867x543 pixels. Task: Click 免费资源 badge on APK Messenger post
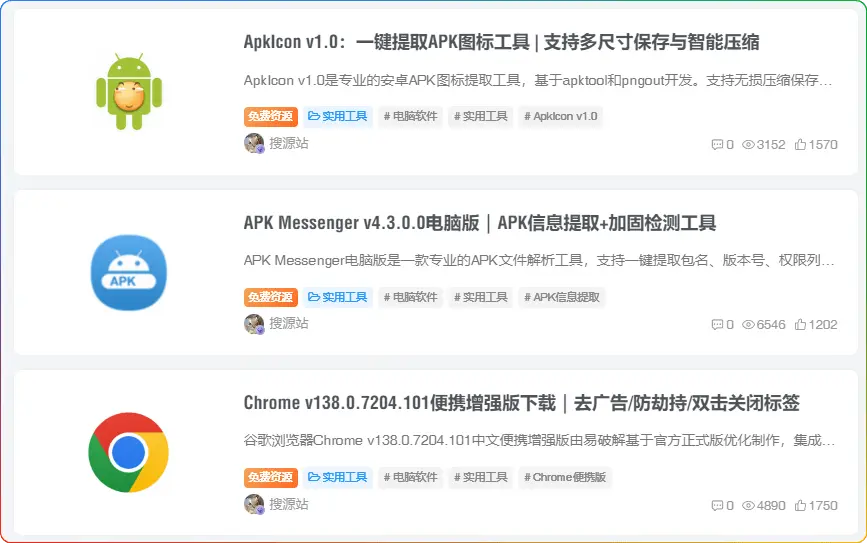(270, 297)
